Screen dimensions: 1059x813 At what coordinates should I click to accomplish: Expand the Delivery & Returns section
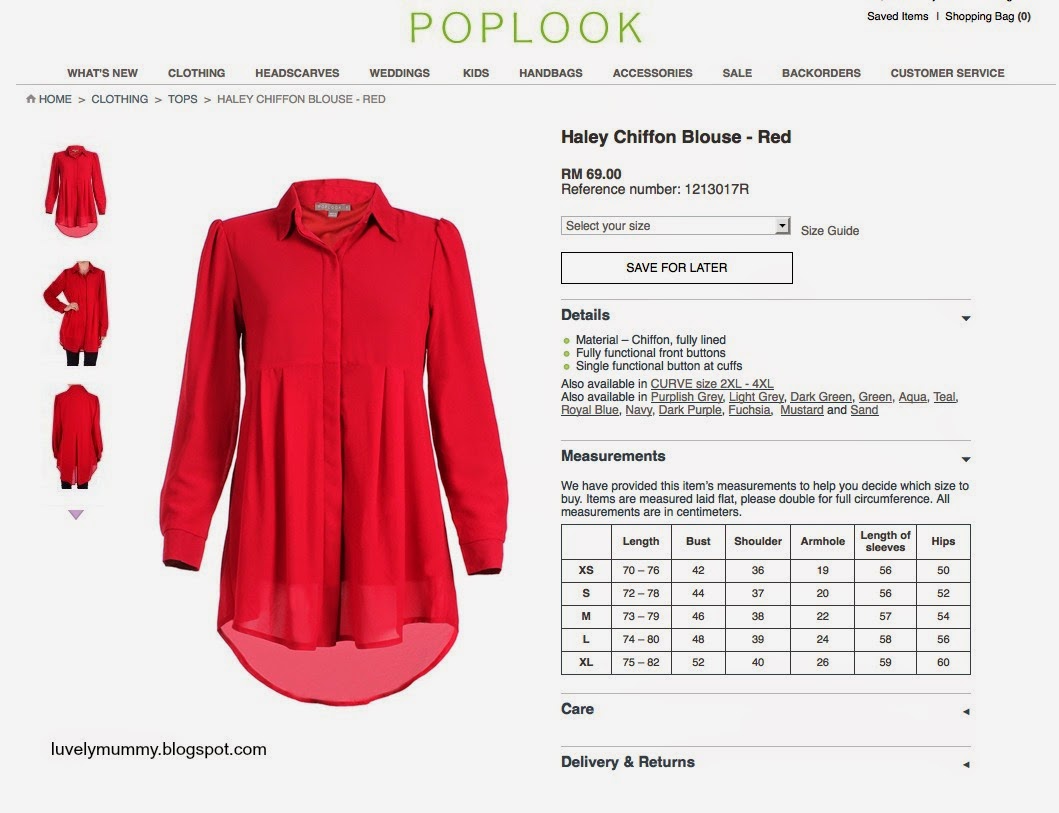click(x=966, y=764)
